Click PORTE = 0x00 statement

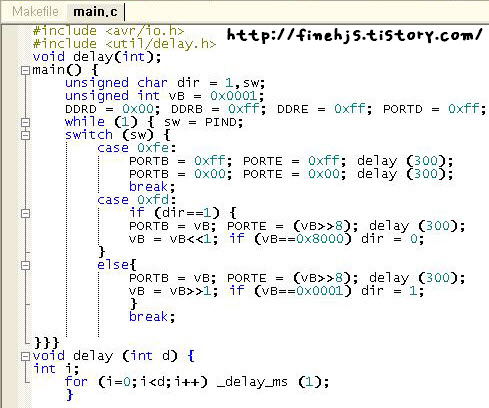tap(295, 174)
